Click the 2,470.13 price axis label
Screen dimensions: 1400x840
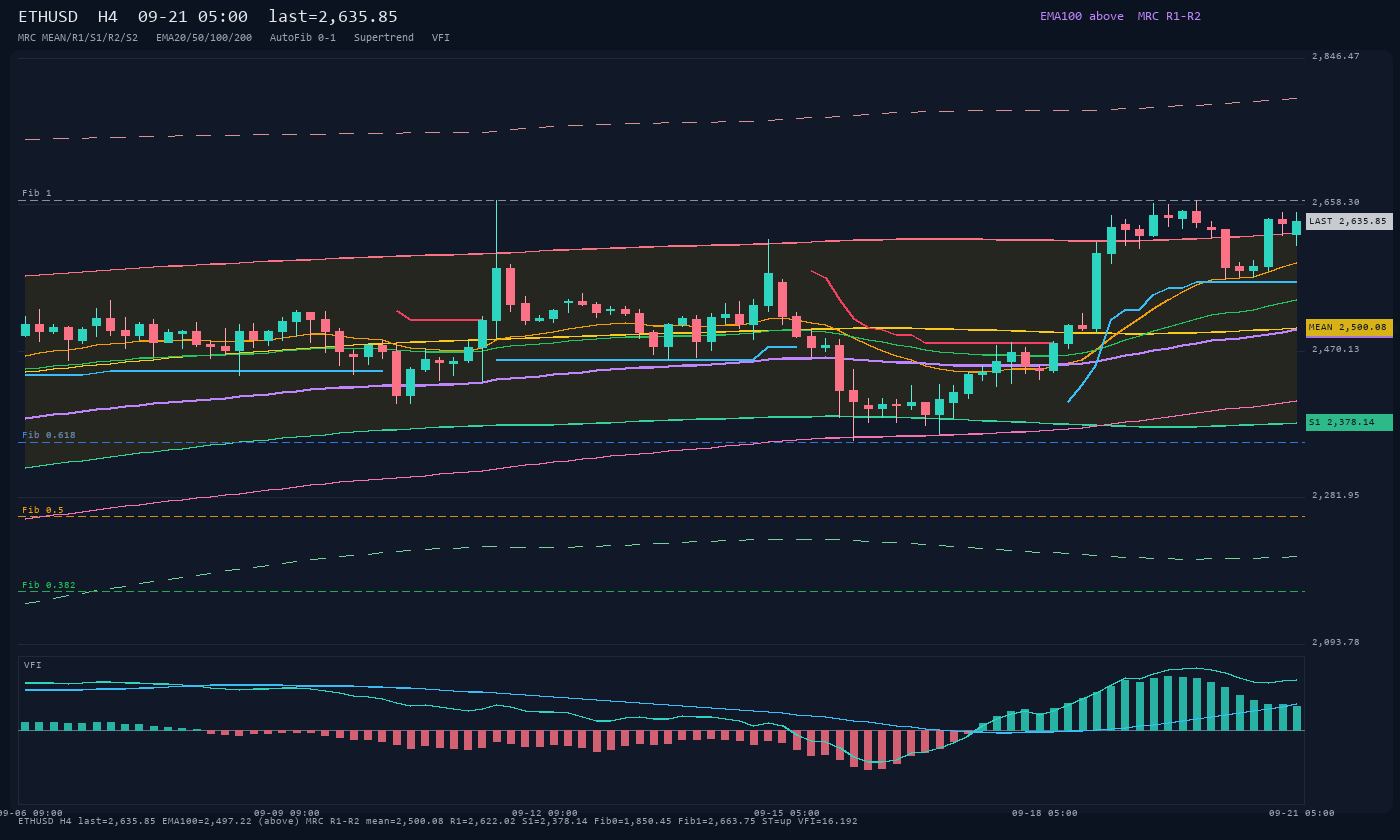coord(1336,349)
